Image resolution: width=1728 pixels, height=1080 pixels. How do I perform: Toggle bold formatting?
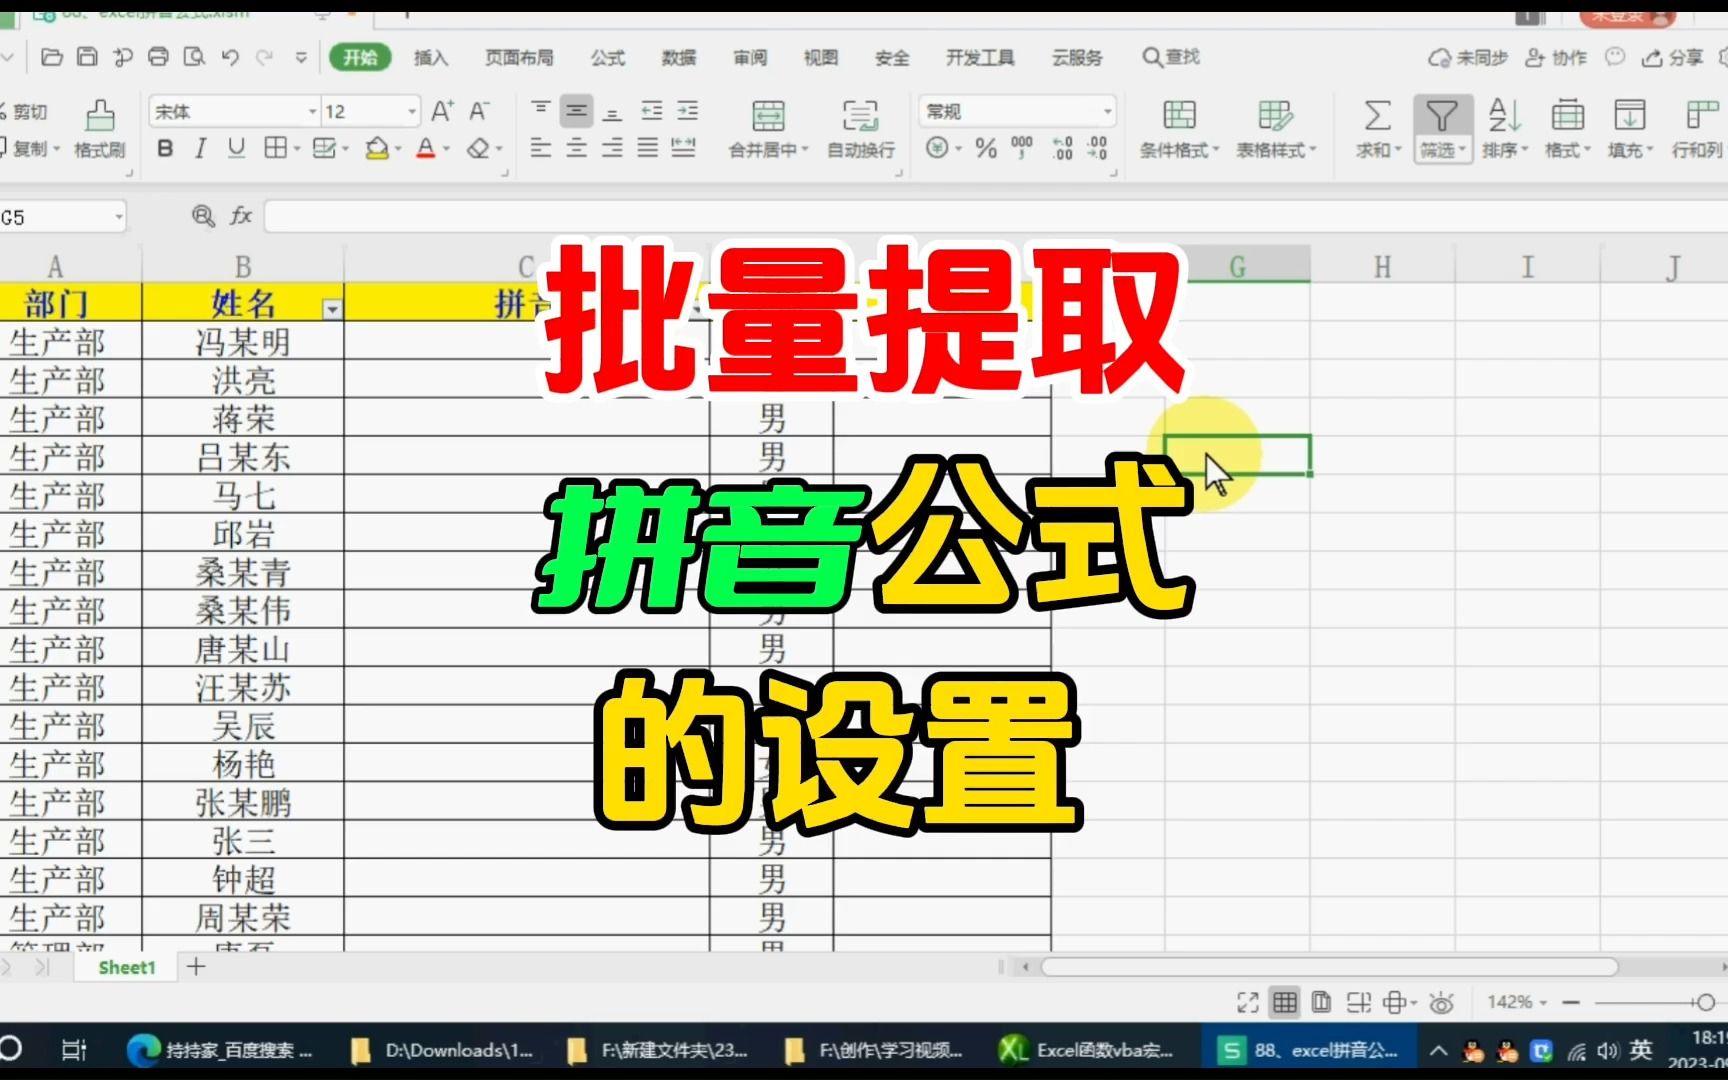pos(164,148)
